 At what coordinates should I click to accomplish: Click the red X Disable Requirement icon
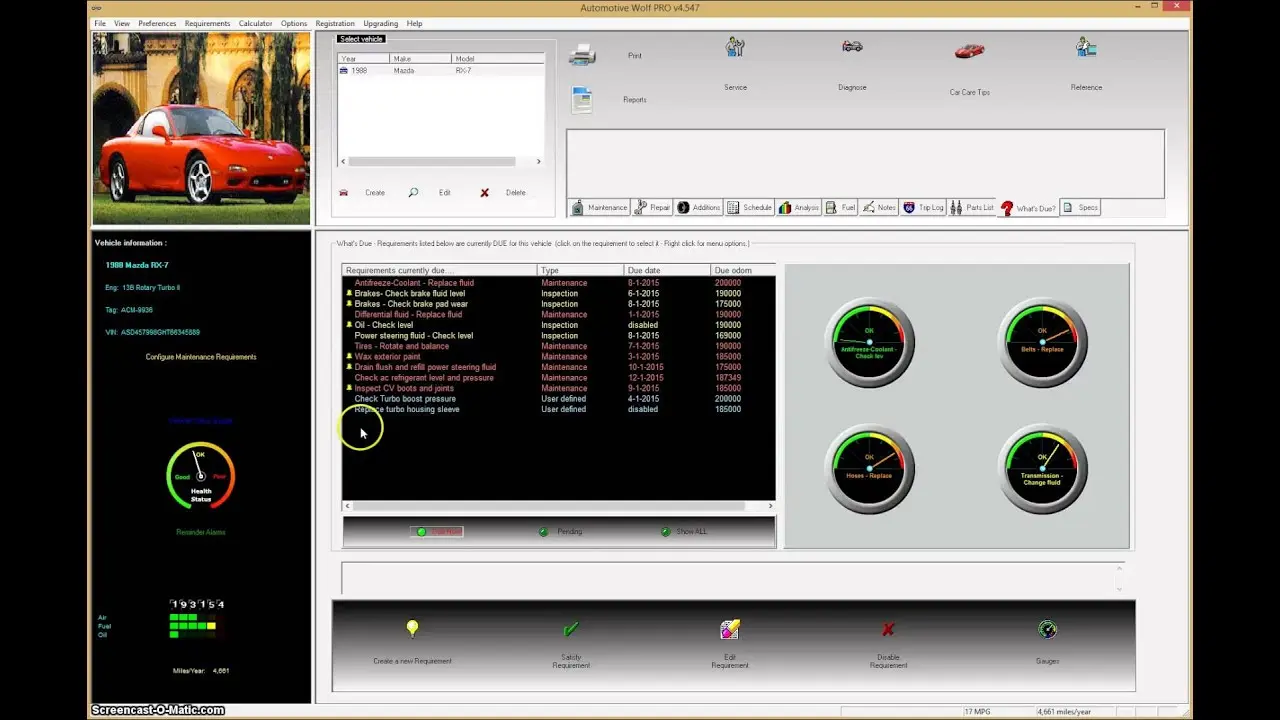pyautogui.click(x=888, y=629)
